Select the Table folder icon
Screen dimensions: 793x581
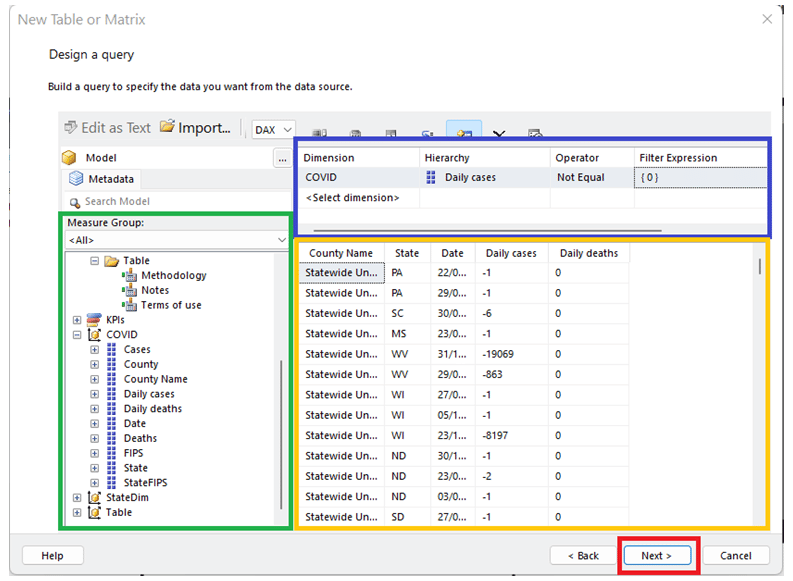[x=111, y=261]
